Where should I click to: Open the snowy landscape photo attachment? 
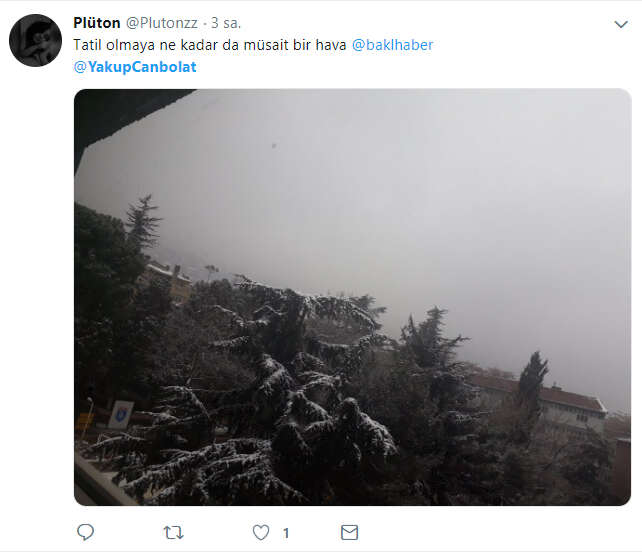[x=352, y=297]
